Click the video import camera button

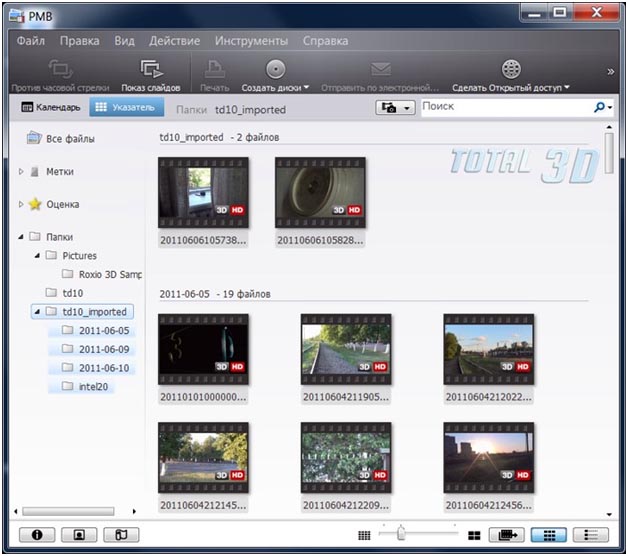pos(507,535)
